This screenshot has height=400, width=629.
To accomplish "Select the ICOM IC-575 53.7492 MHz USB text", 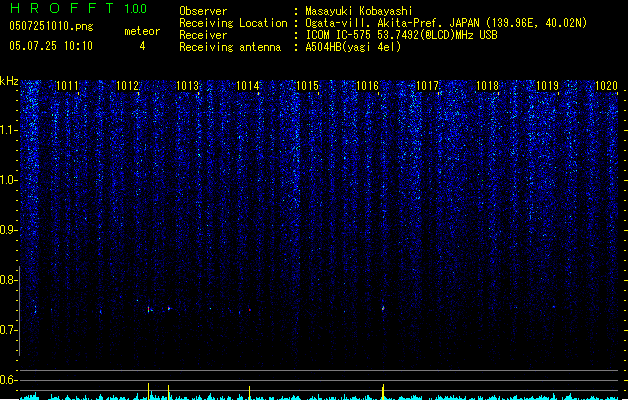I will pos(402,35).
